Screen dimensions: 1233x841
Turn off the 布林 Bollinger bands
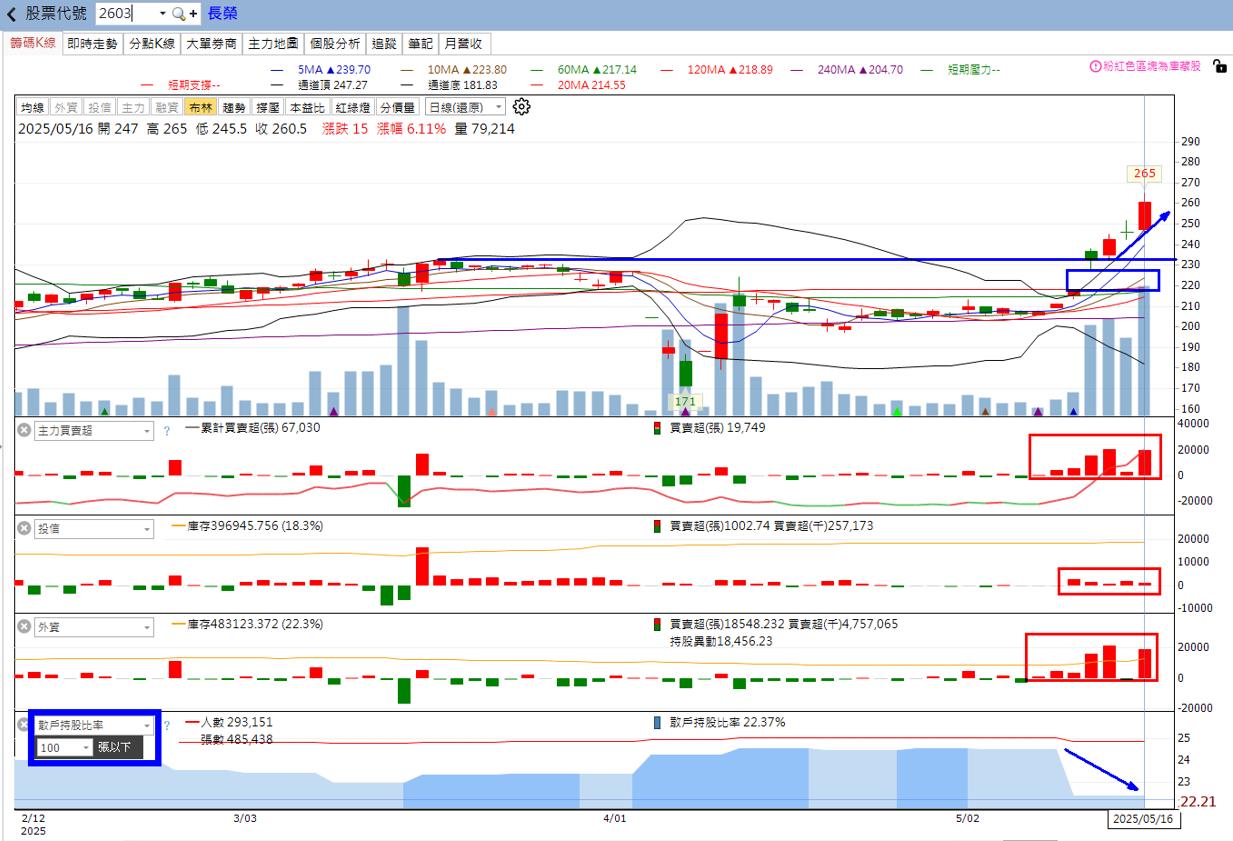201,107
